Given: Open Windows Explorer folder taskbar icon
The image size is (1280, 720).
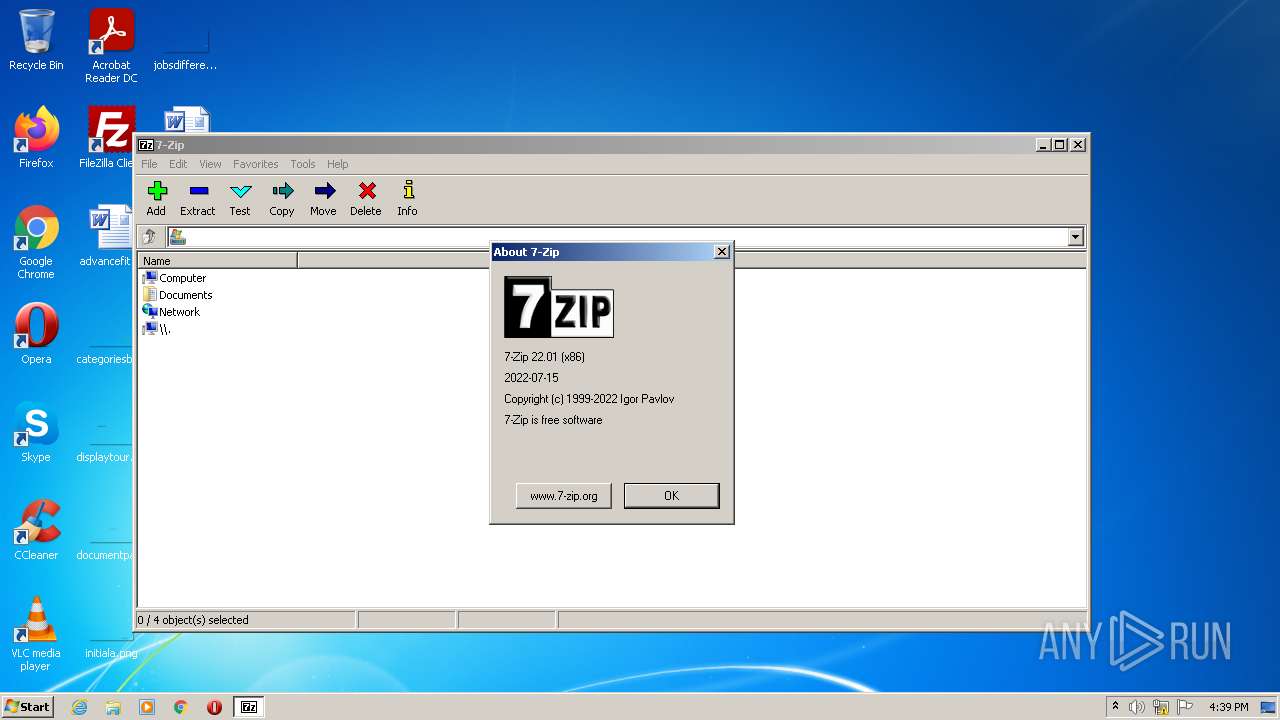Looking at the screenshot, I should [x=113, y=707].
